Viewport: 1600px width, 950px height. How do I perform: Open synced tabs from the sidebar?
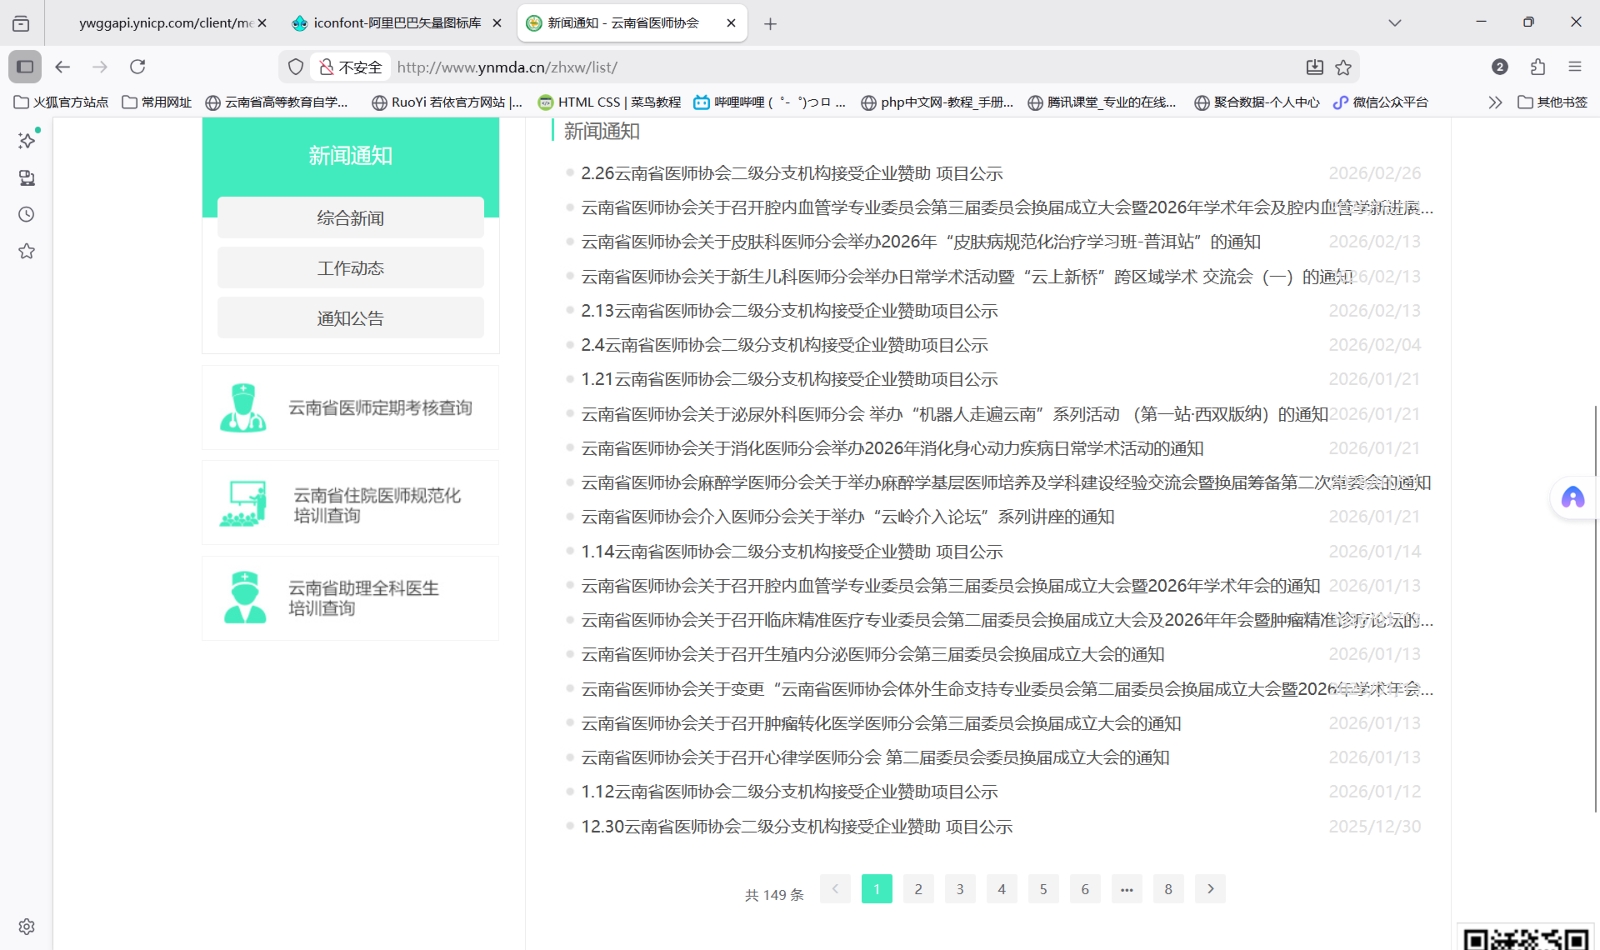[x=26, y=178]
